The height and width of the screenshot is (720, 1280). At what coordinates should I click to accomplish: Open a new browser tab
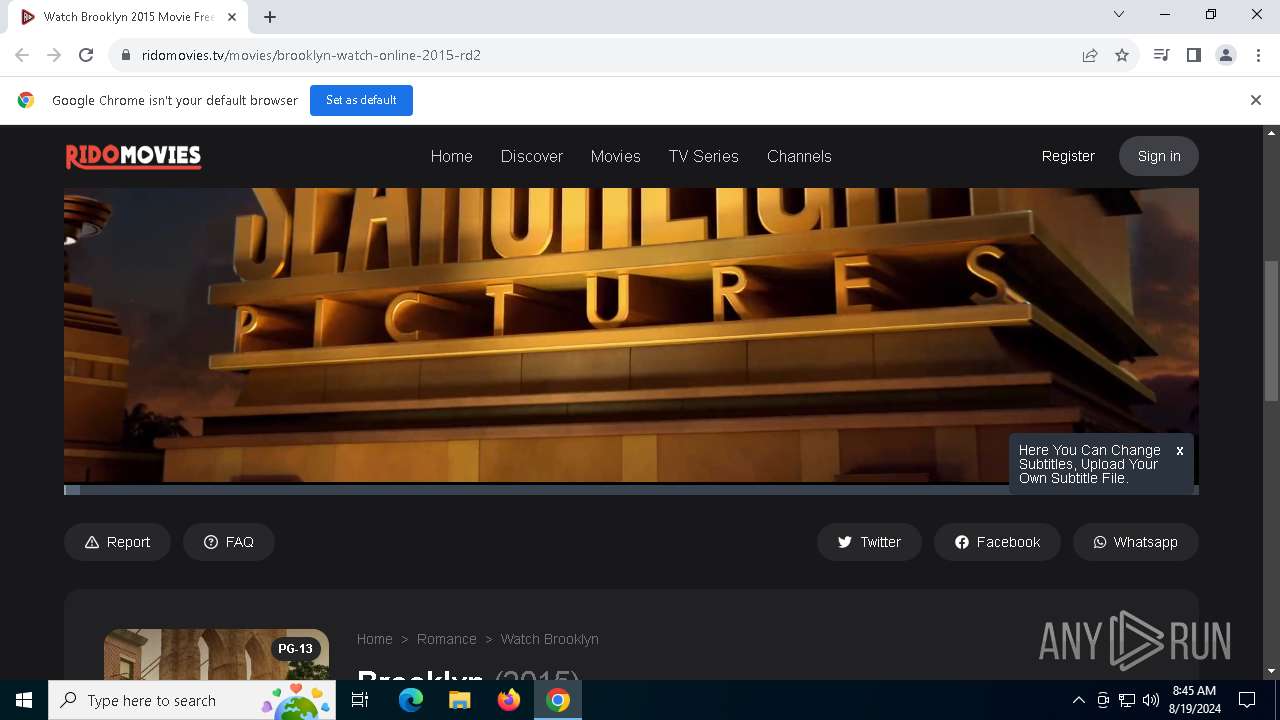point(270,17)
